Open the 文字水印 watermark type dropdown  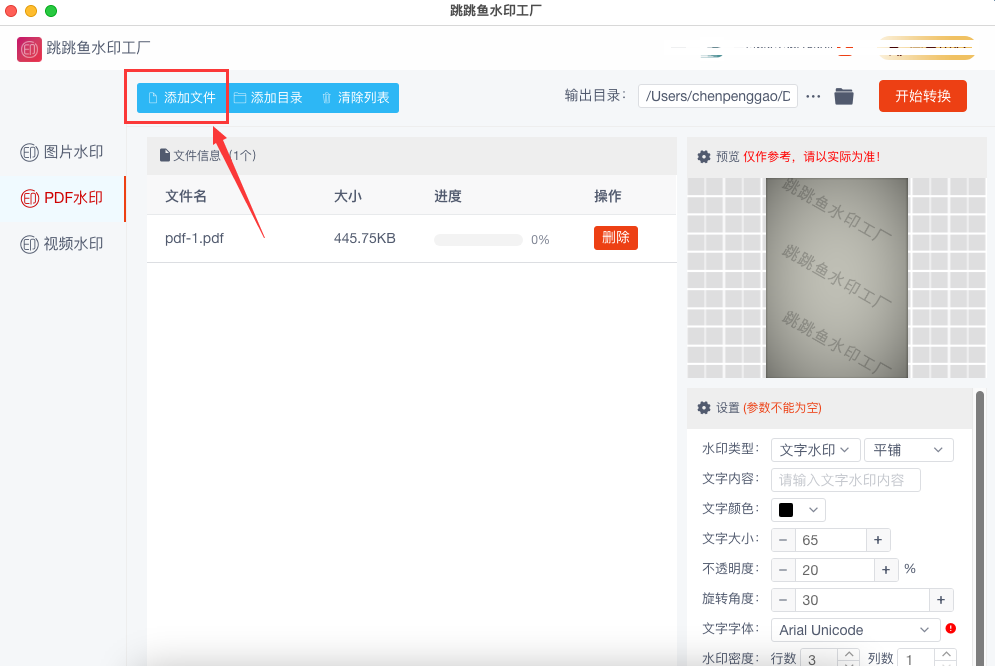tap(816, 450)
